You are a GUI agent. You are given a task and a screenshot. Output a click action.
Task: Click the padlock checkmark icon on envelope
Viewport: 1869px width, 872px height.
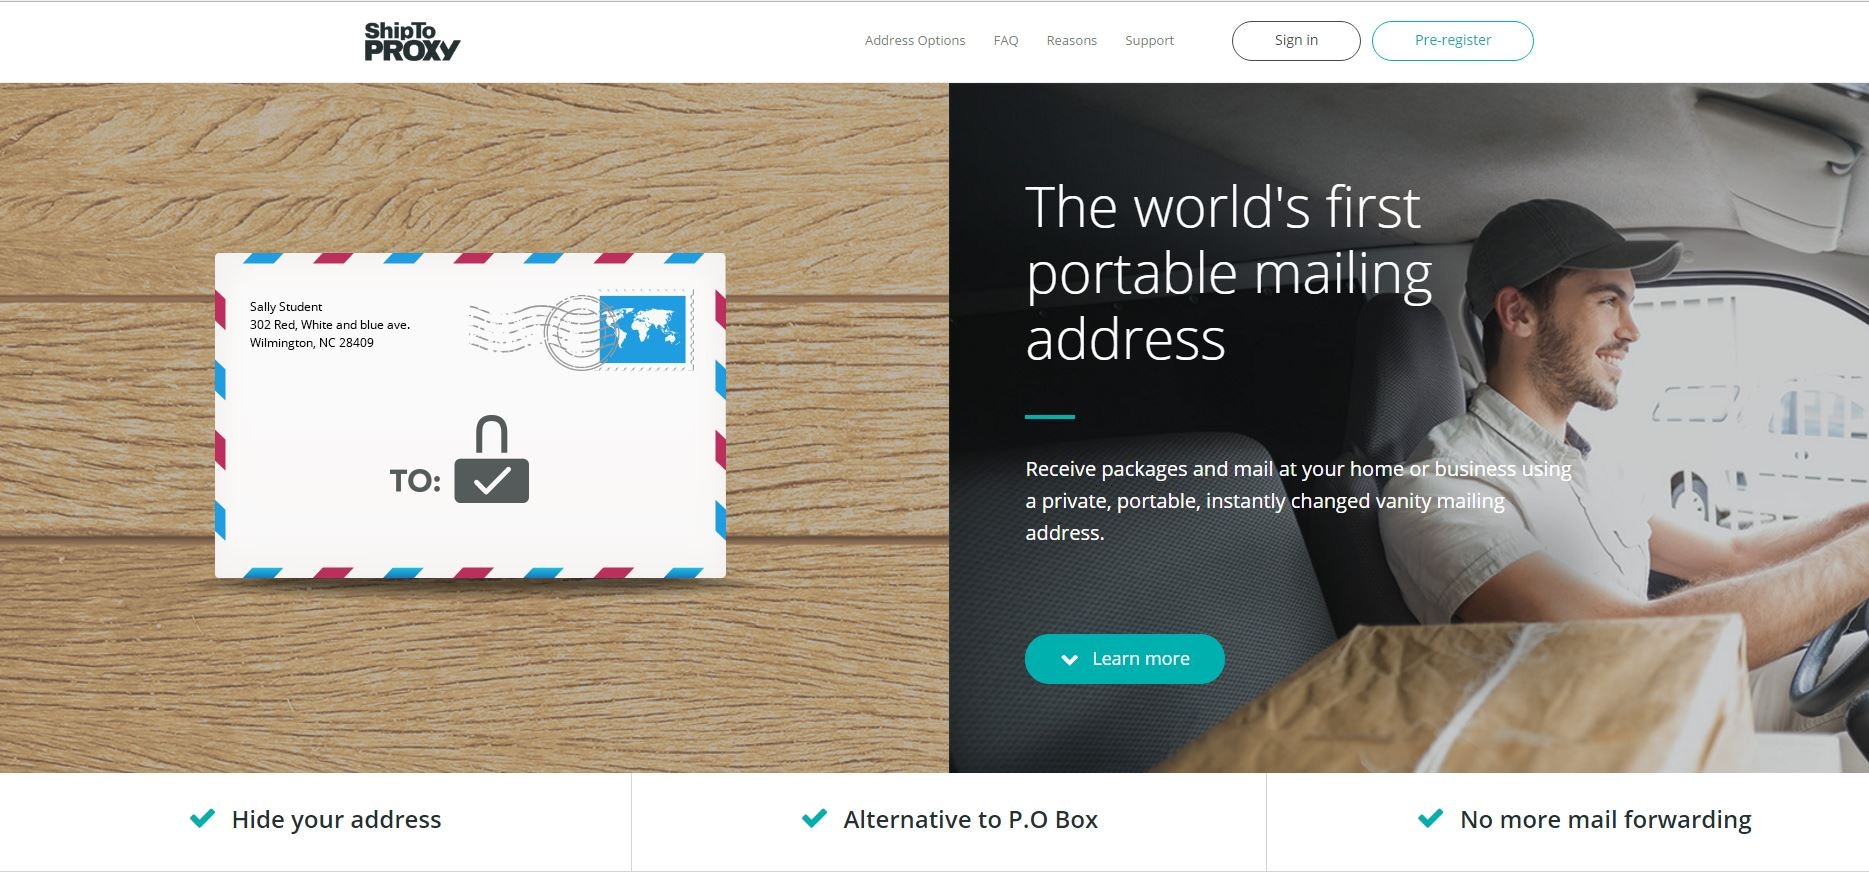coord(491,459)
